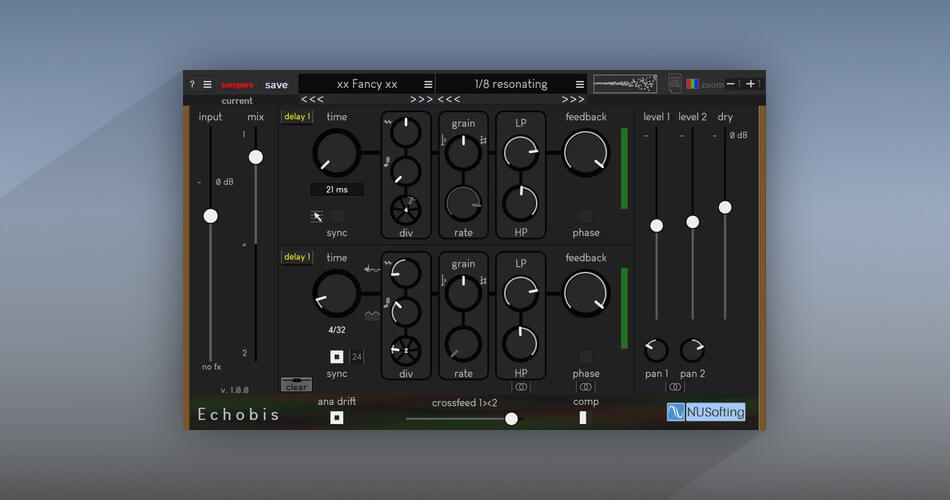950x500 pixels.
Task: Click the bottom delay HP filter knob
Action: pyautogui.click(x=520, y=344)
